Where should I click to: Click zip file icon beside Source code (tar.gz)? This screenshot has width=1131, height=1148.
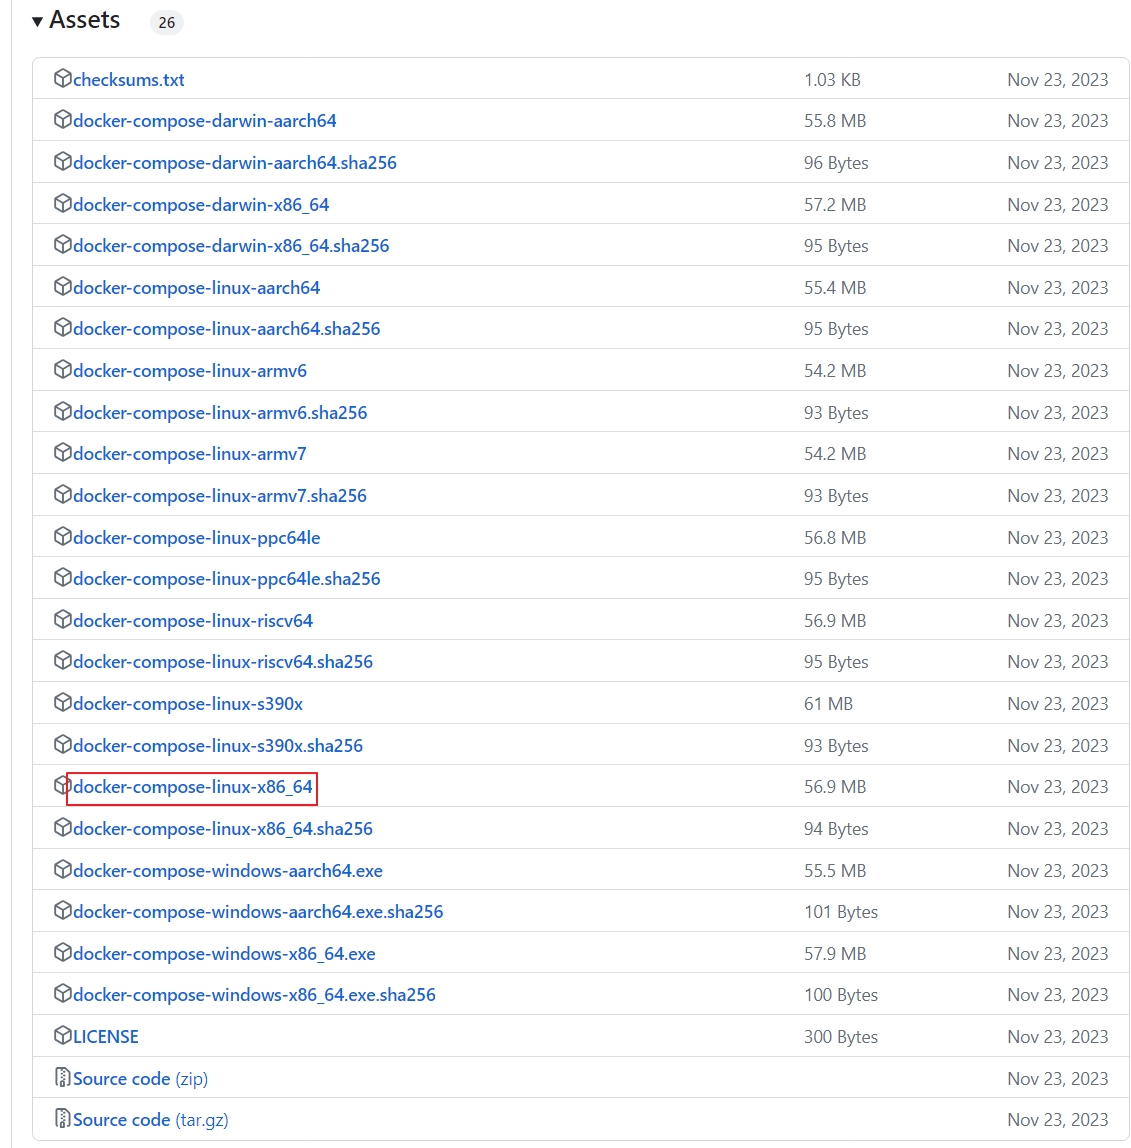point(62,1118)
